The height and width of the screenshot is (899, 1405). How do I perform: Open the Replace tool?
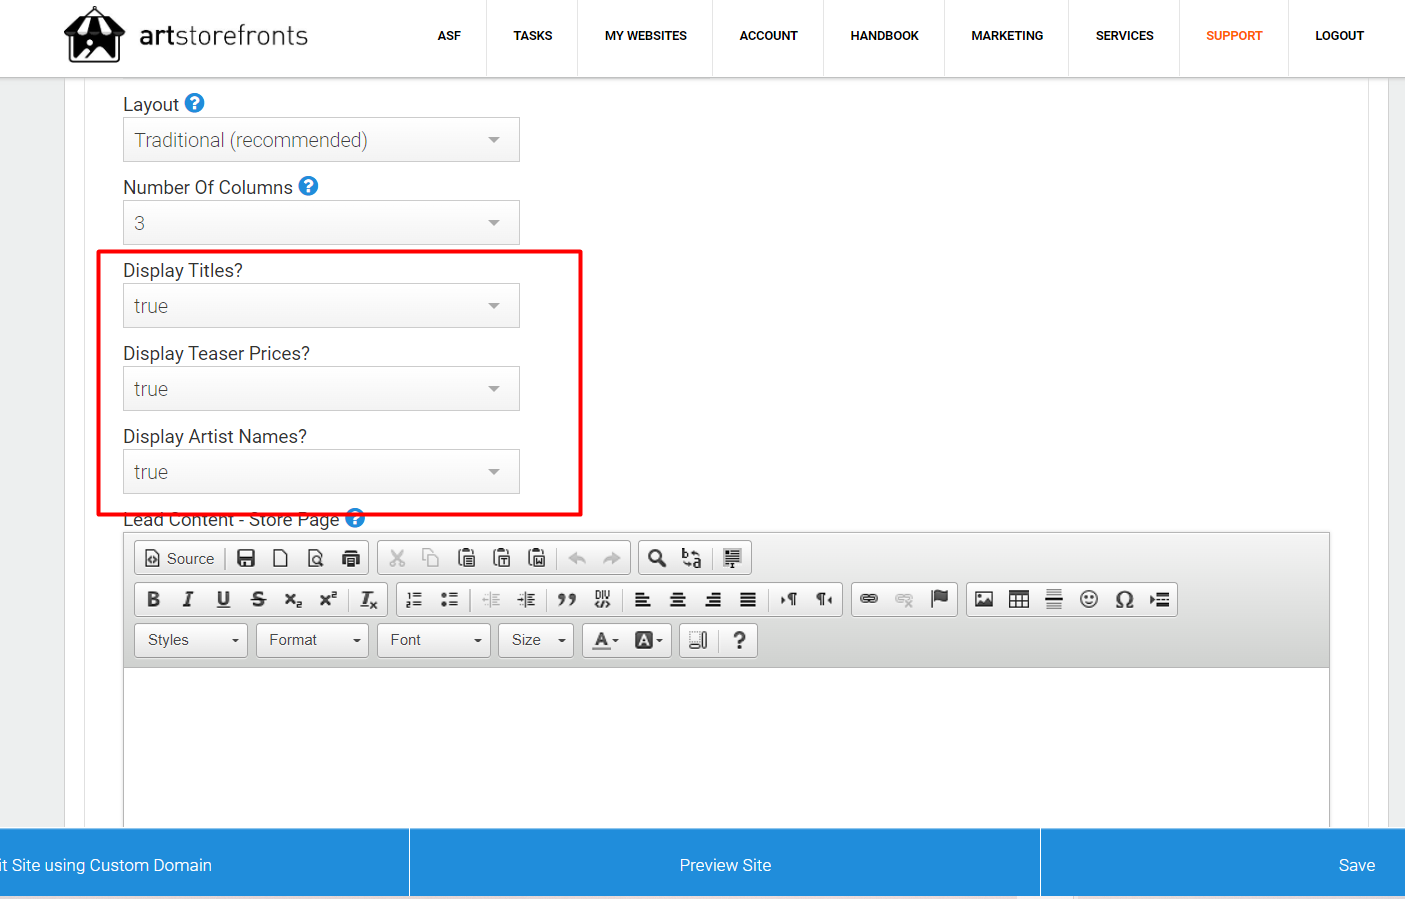pyautogui.click(x=691, y=558)
